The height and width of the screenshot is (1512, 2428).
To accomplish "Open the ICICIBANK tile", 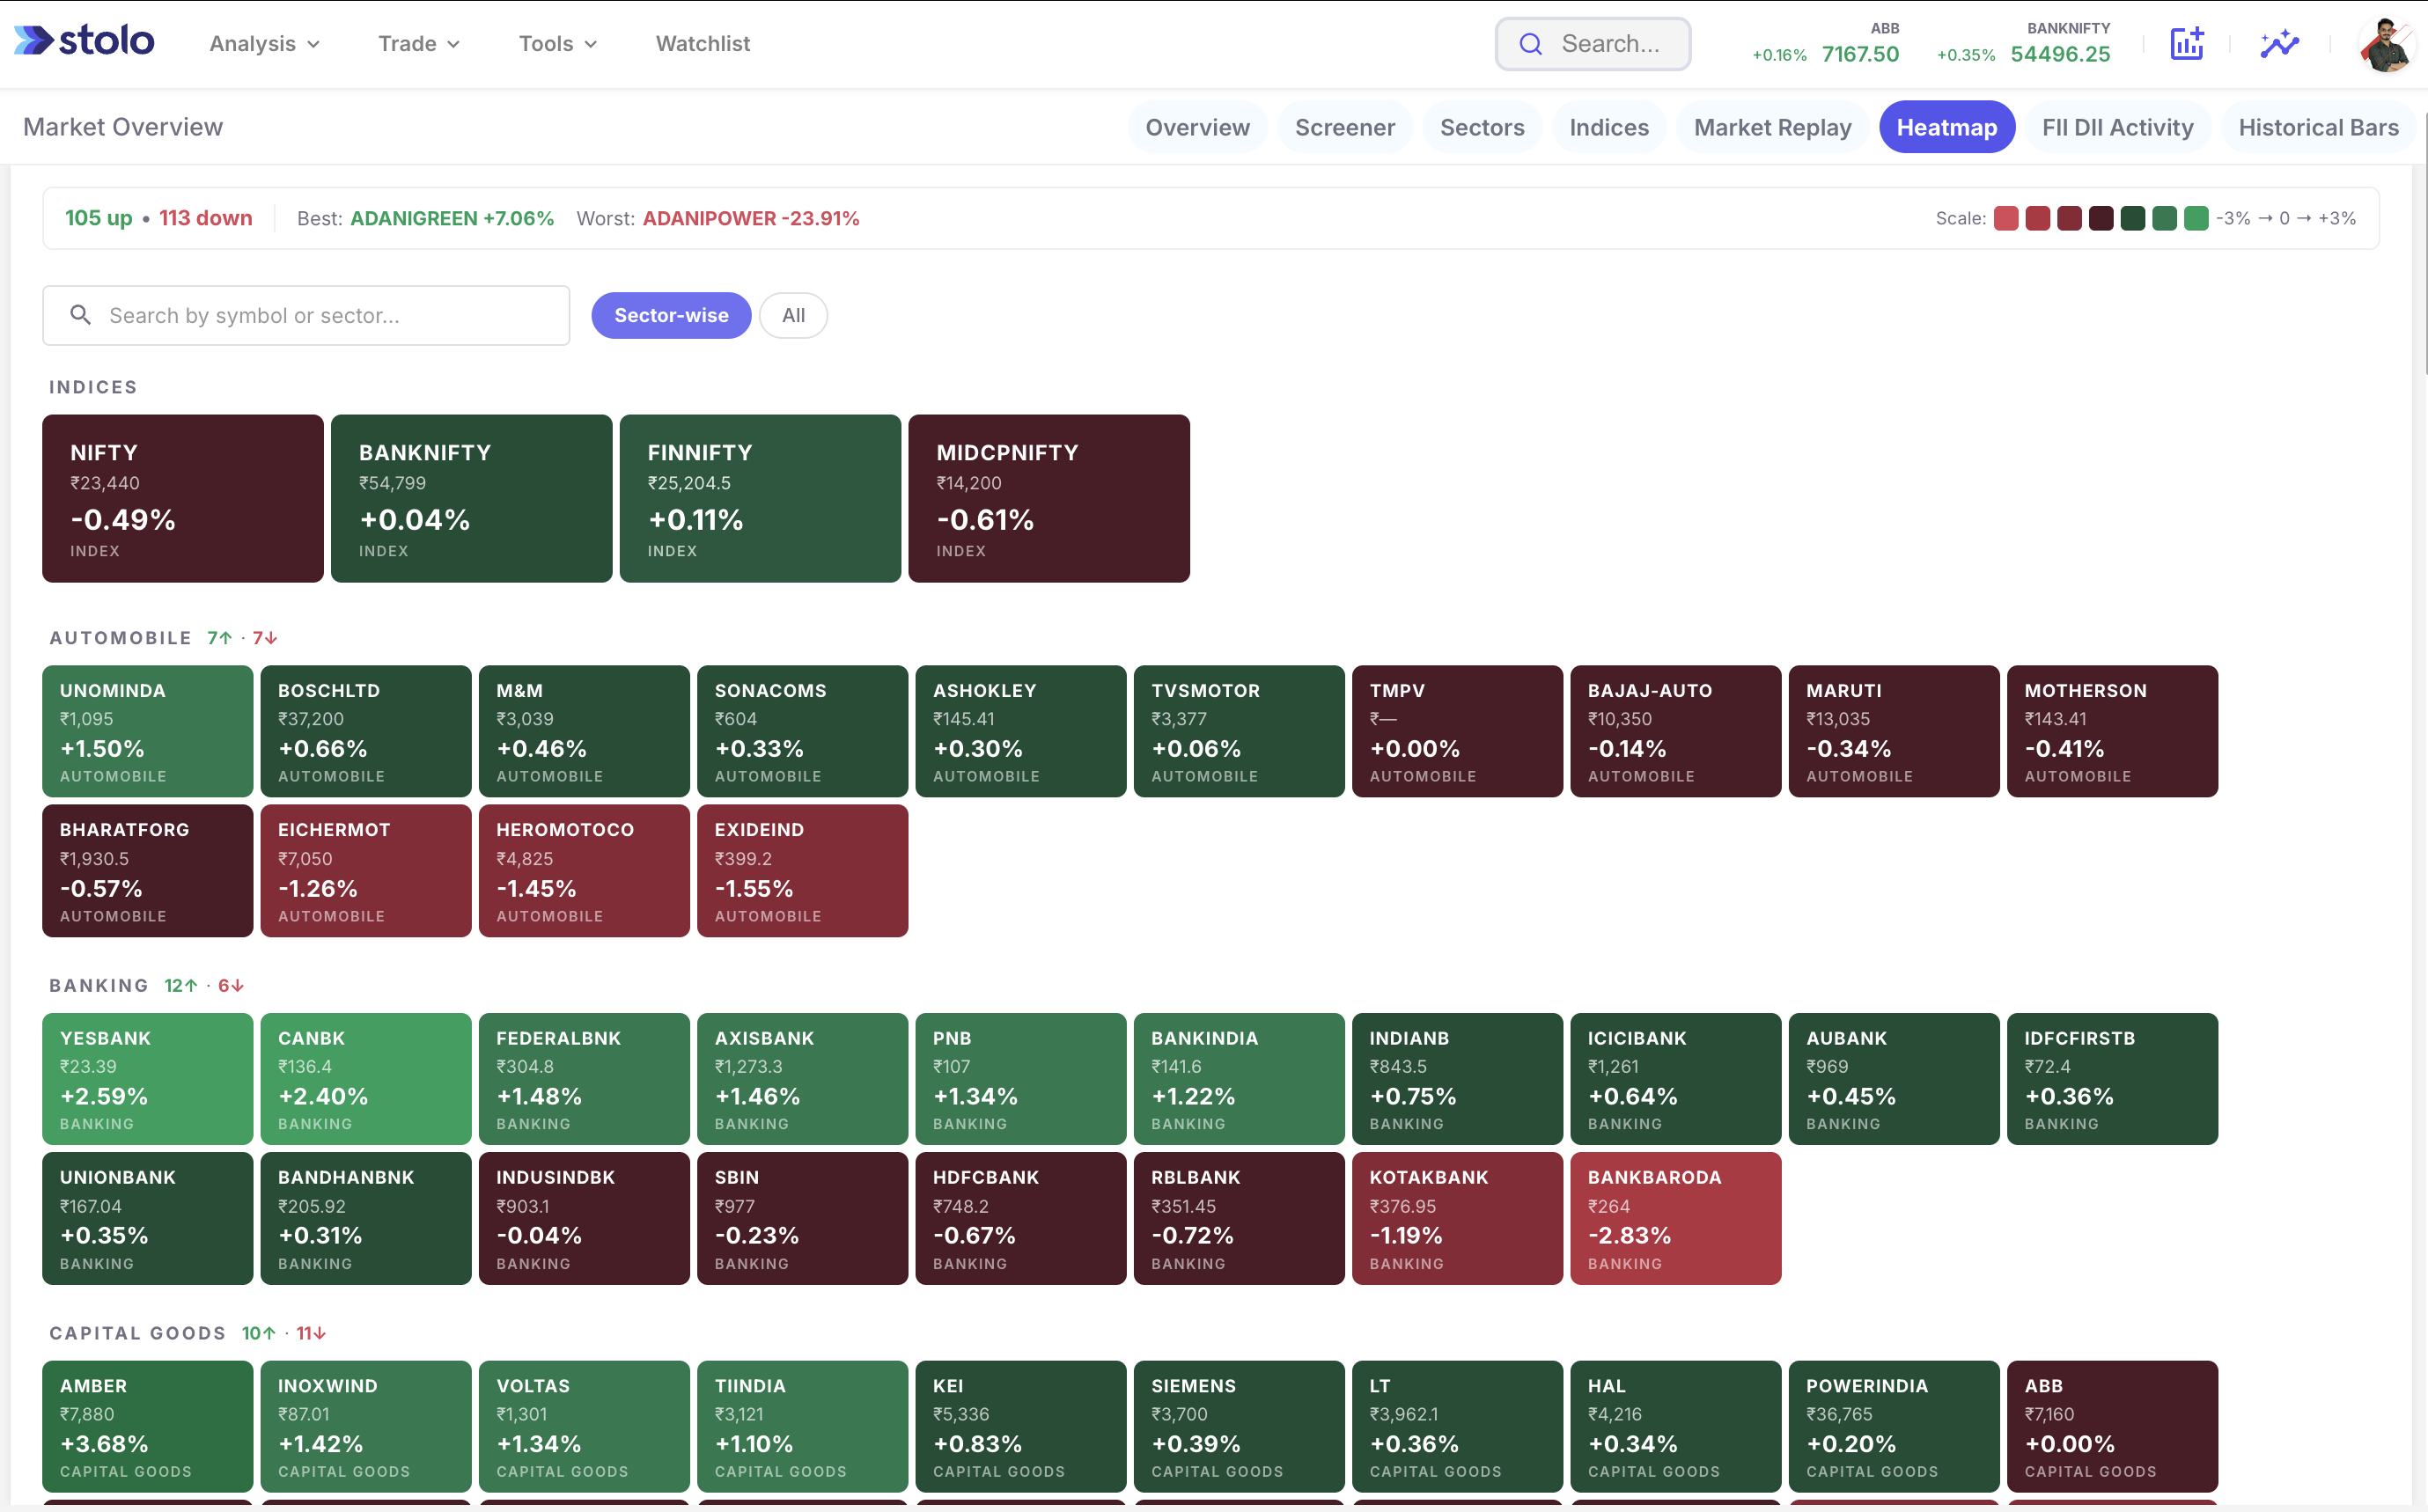I will (1675, 1079).
